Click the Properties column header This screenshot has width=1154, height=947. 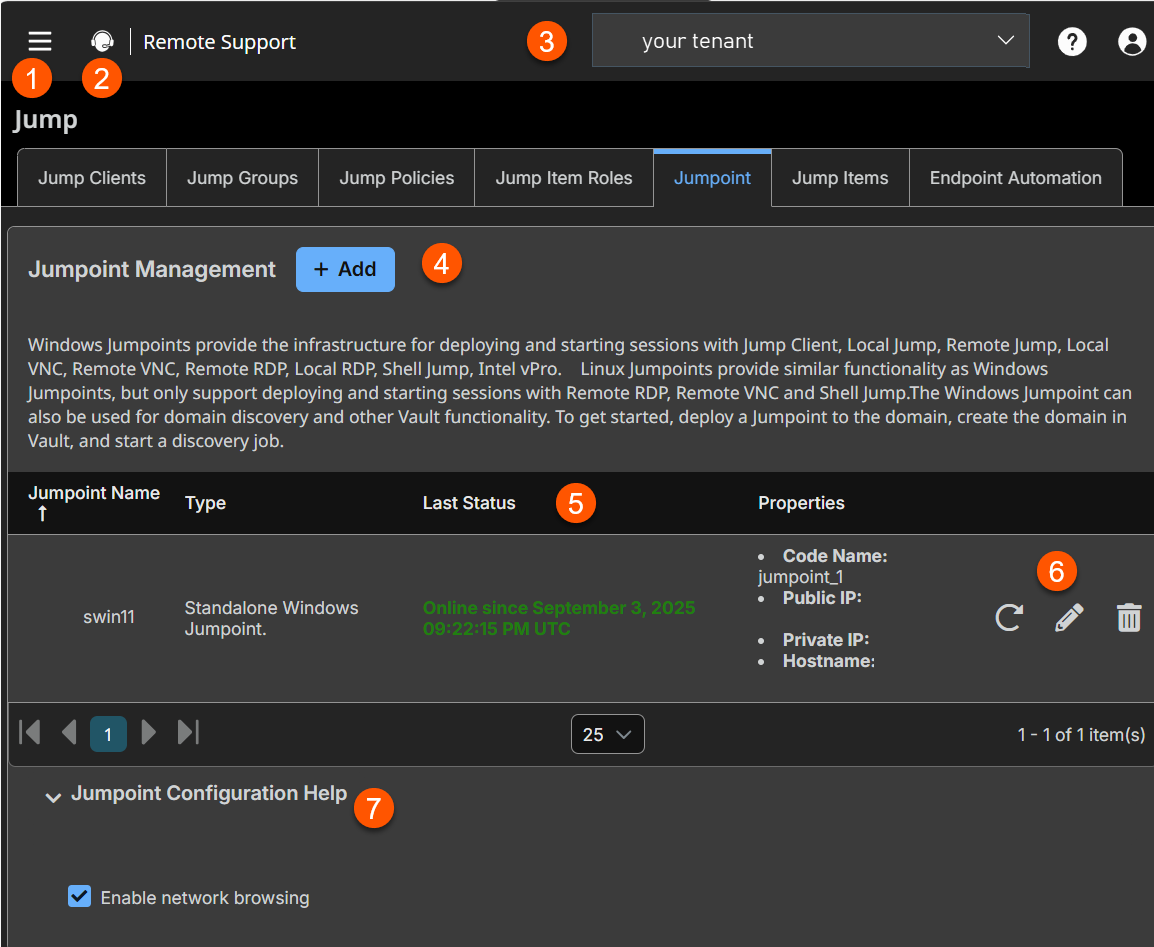tap(801, 503)
